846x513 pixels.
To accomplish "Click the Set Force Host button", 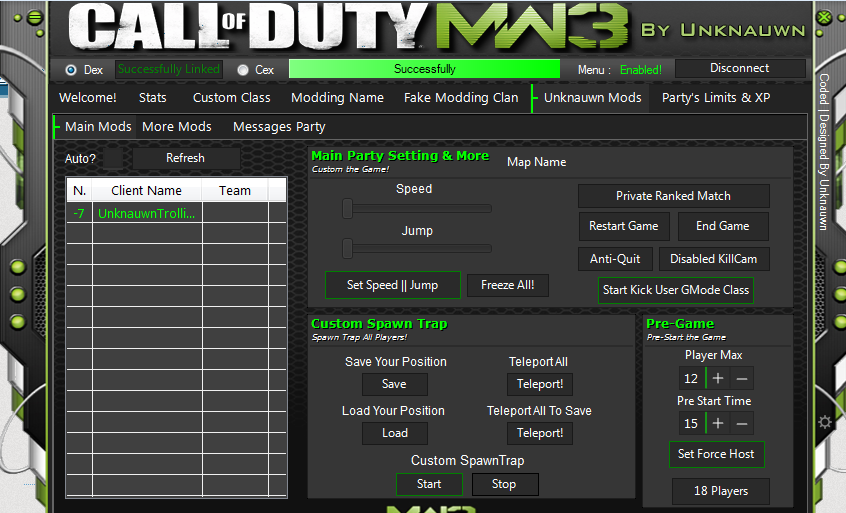I will coord(717,454).
